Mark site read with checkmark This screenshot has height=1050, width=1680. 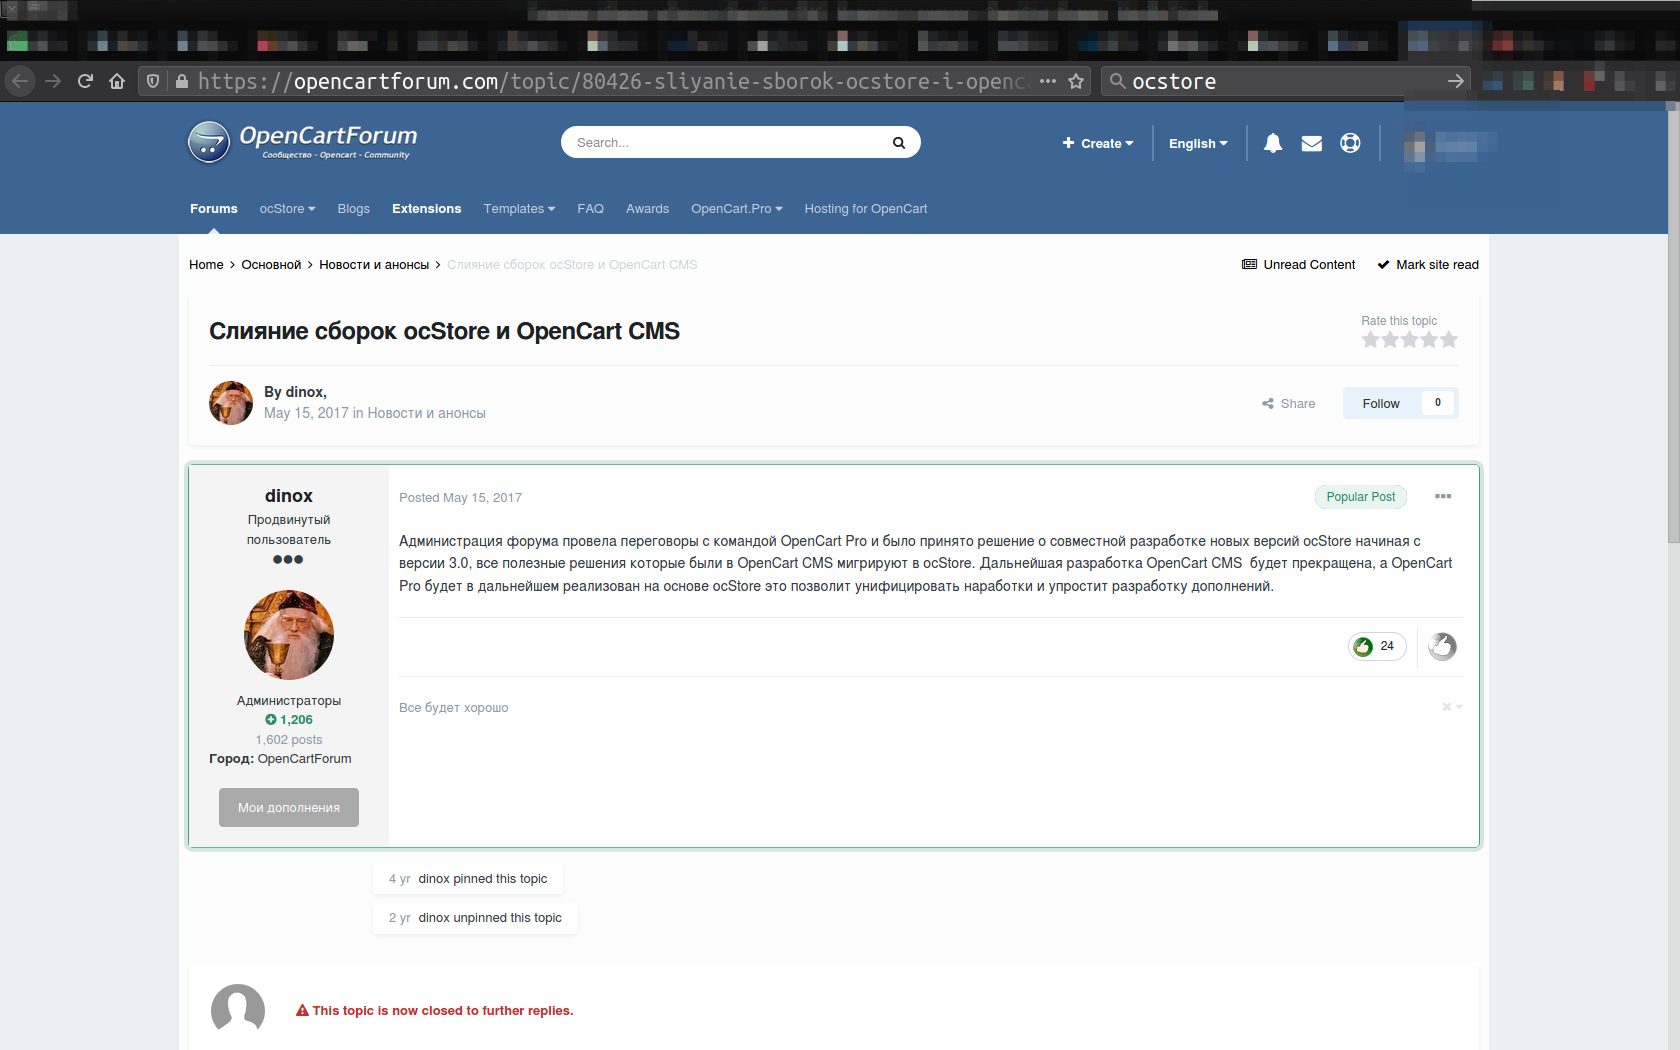(1427, 265)
